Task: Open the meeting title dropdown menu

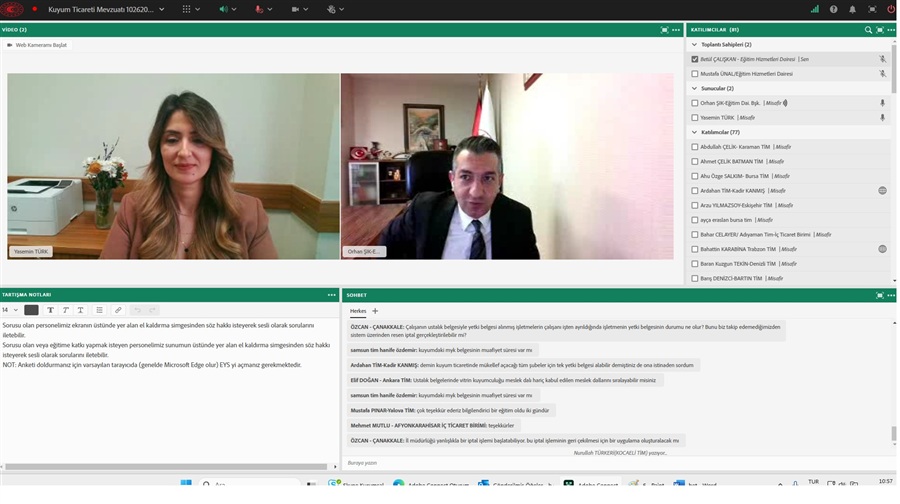Action: pos(163,9)
